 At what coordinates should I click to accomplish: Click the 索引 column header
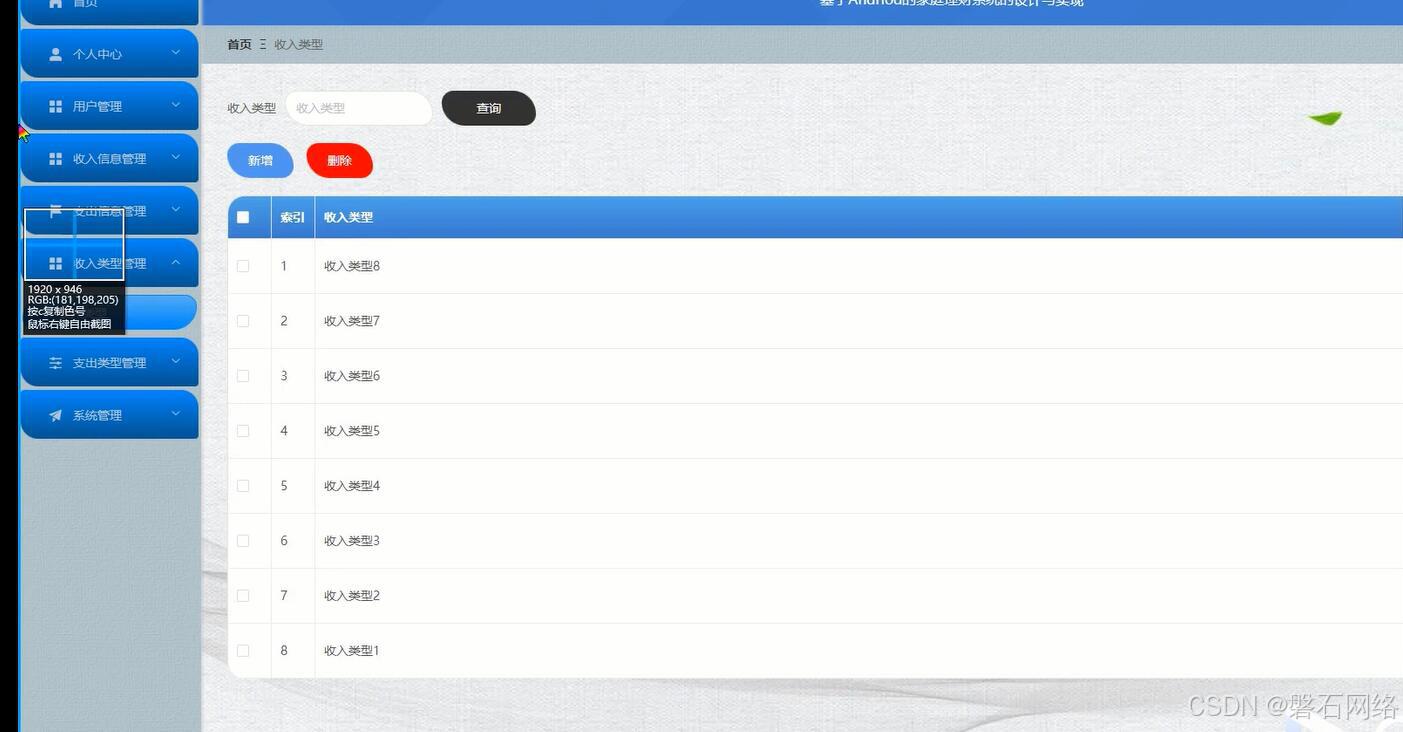293,217
